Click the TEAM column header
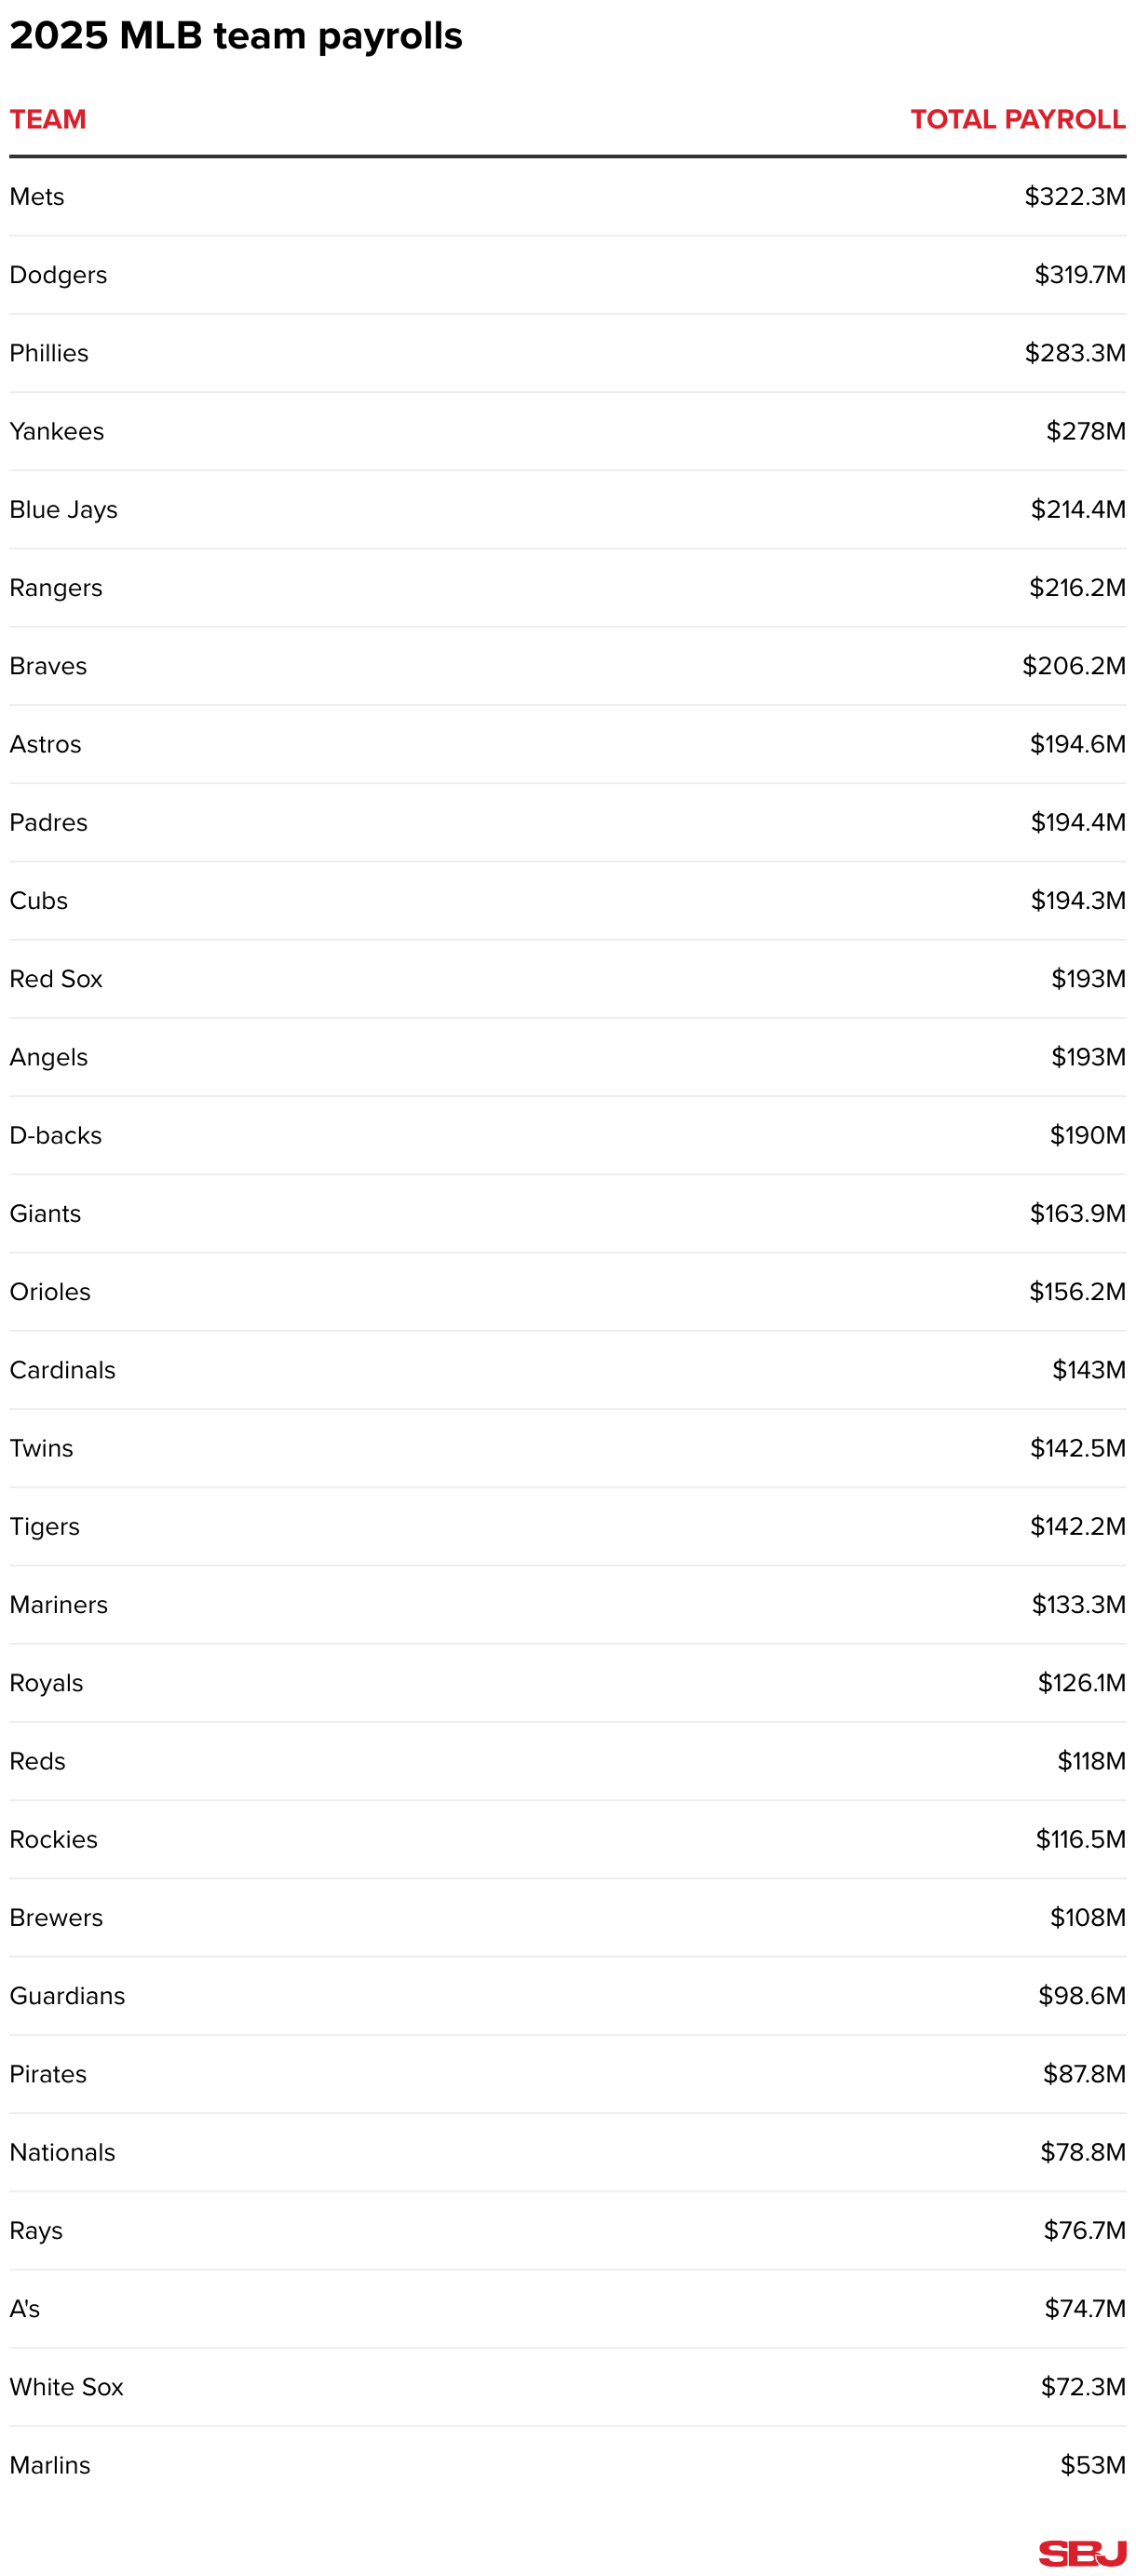The height and width of the screenshot is (2576, 1136). point(48,120)
